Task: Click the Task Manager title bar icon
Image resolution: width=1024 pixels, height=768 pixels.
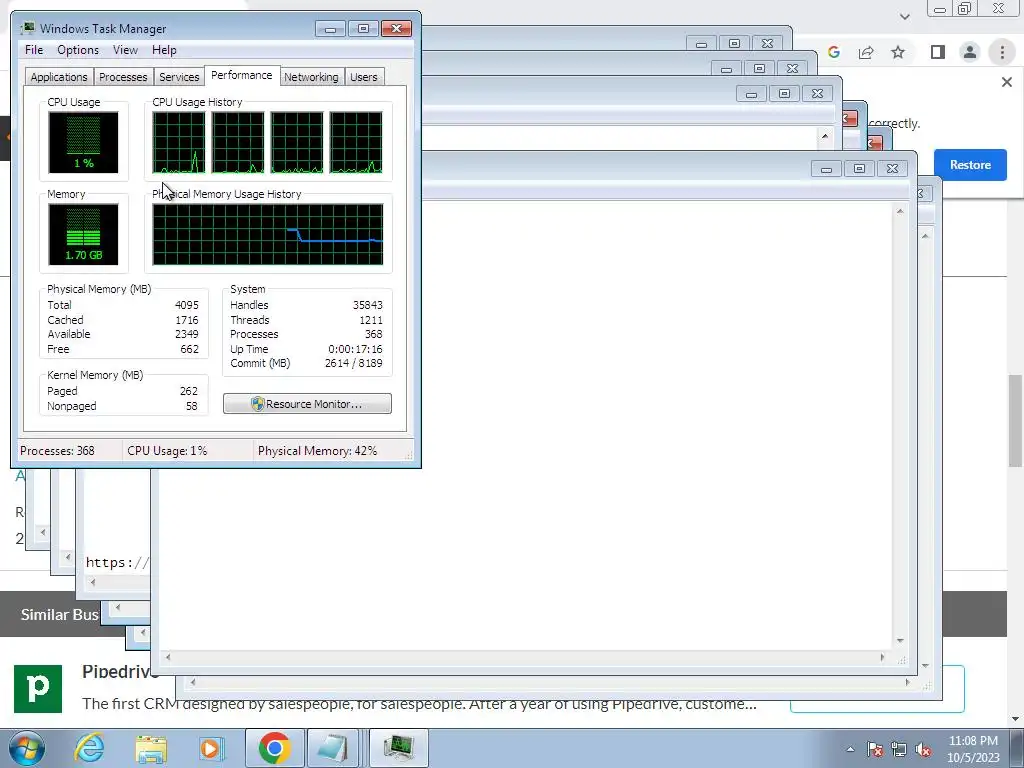Action: click(27, 28)
